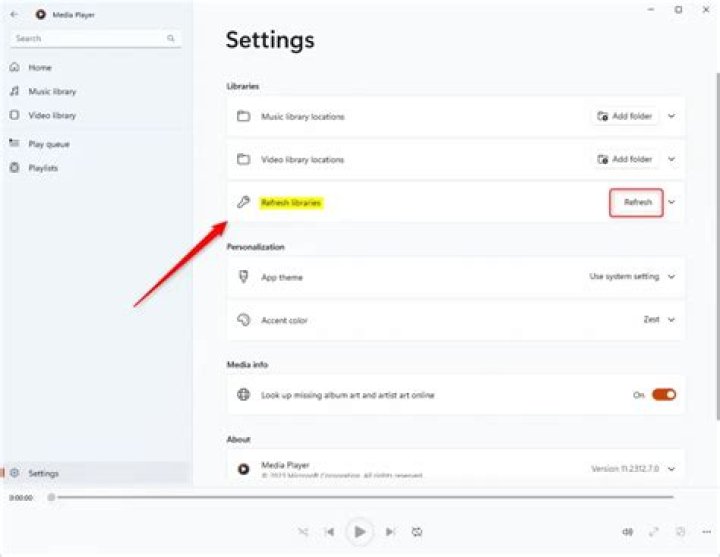Click the Video library icon
The width and height of the screenshot is (720, 557).
(15, 115)
